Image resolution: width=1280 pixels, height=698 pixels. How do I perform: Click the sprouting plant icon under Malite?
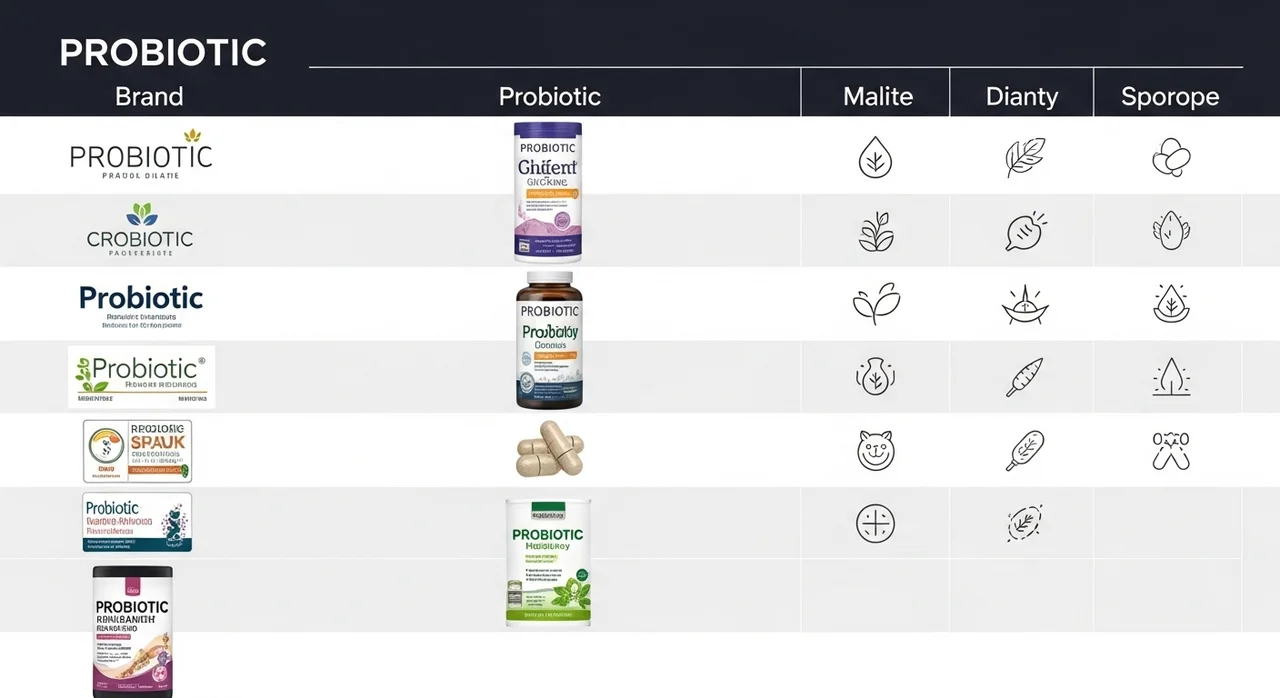[x=875, y=231]
